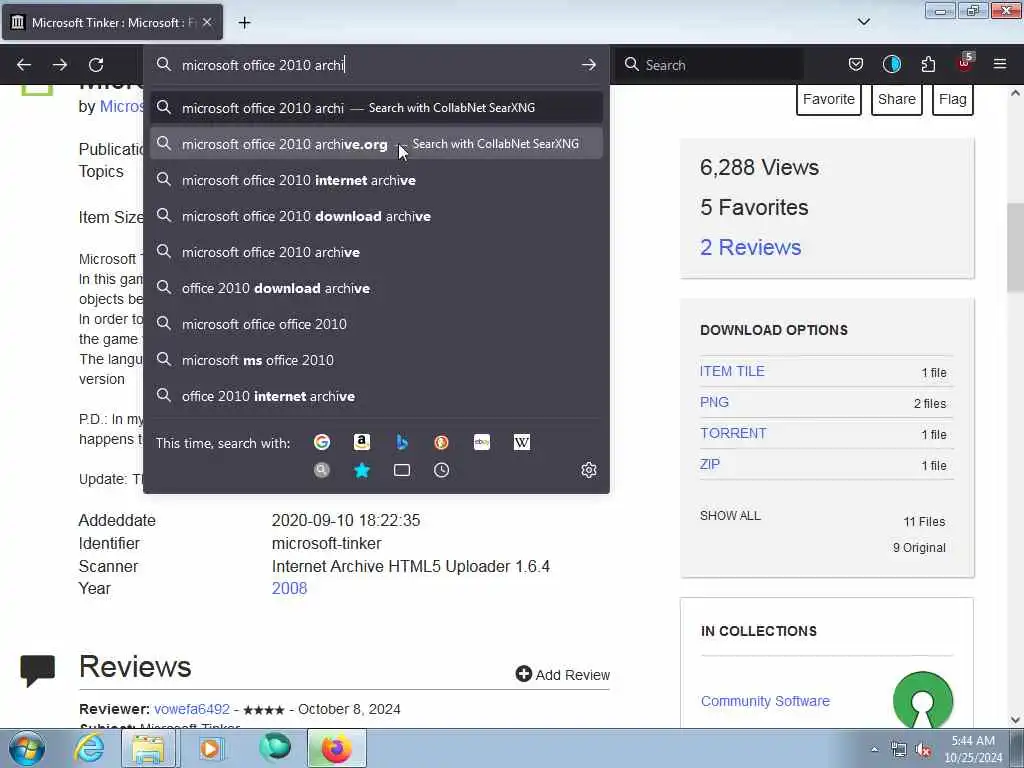Open the Pocket save icon in toolbar

[856, 64]
